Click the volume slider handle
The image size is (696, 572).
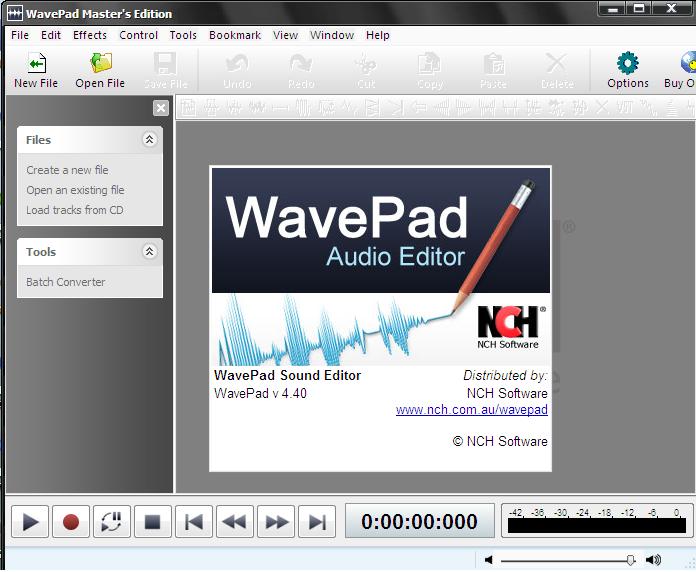point(630,560)
